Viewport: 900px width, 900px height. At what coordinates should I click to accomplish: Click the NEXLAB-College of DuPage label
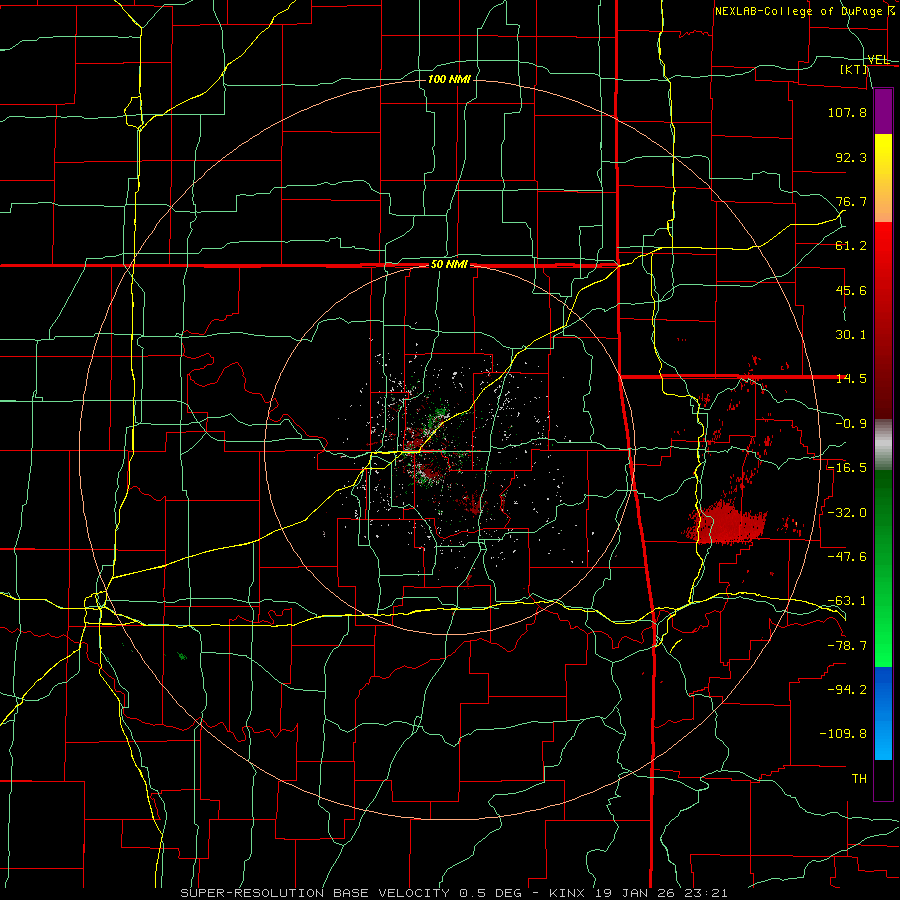799,11
